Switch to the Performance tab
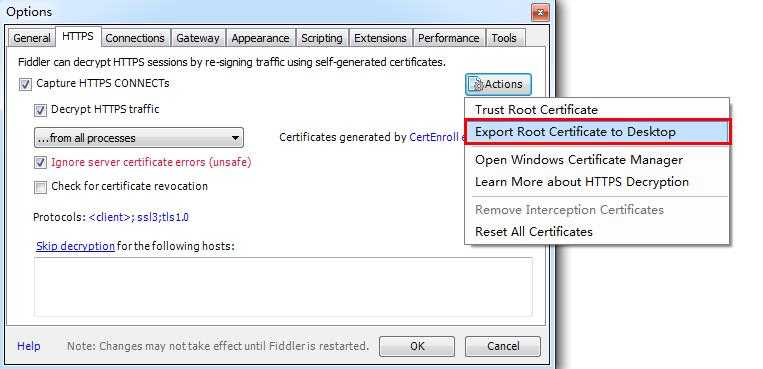The height and width of the screenshot is (369, 763). [x=449, y=38]
